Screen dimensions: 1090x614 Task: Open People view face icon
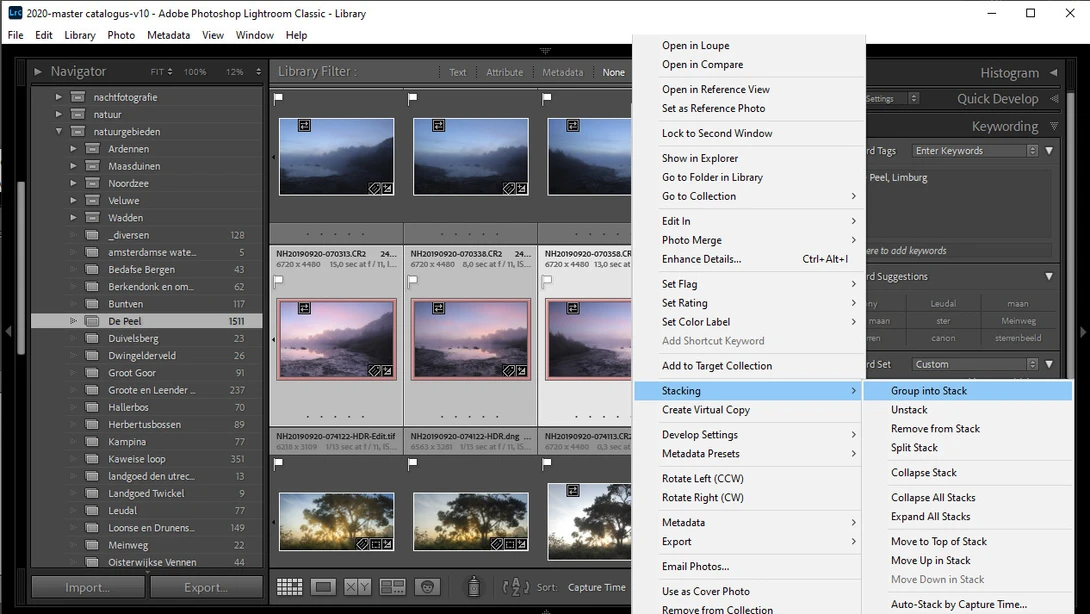427,587
